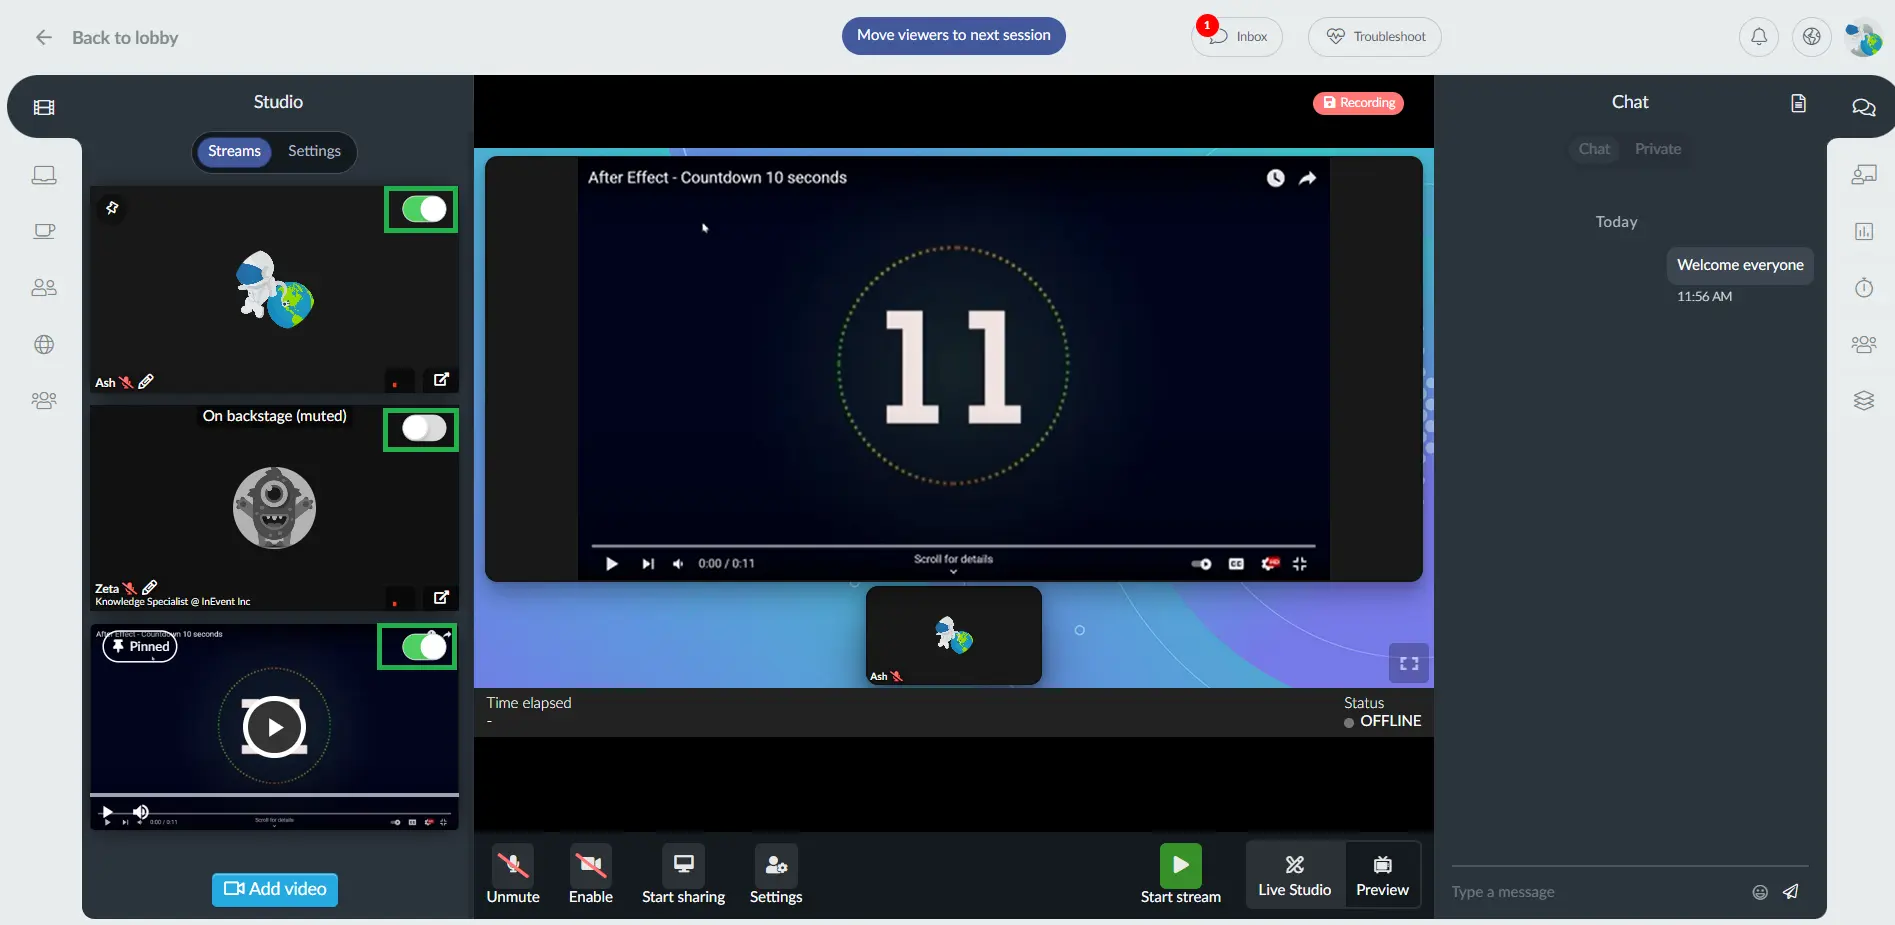The image size is (1895, 925).
Task: Click the timer icon in right sidebar
Action: [1864, 288]
